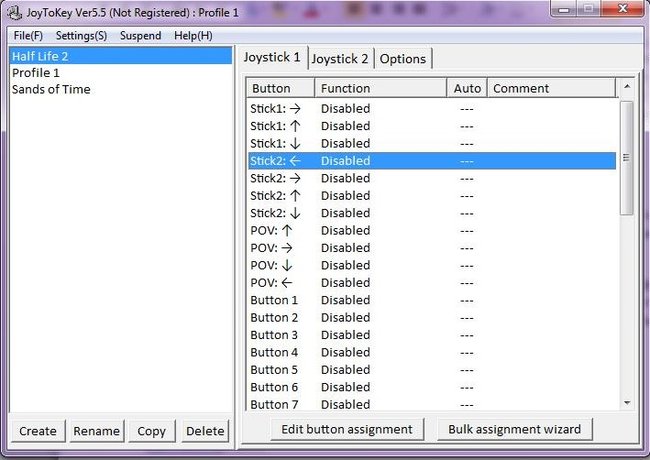Launch the Bulk assignment wizard

coord(514,429)
